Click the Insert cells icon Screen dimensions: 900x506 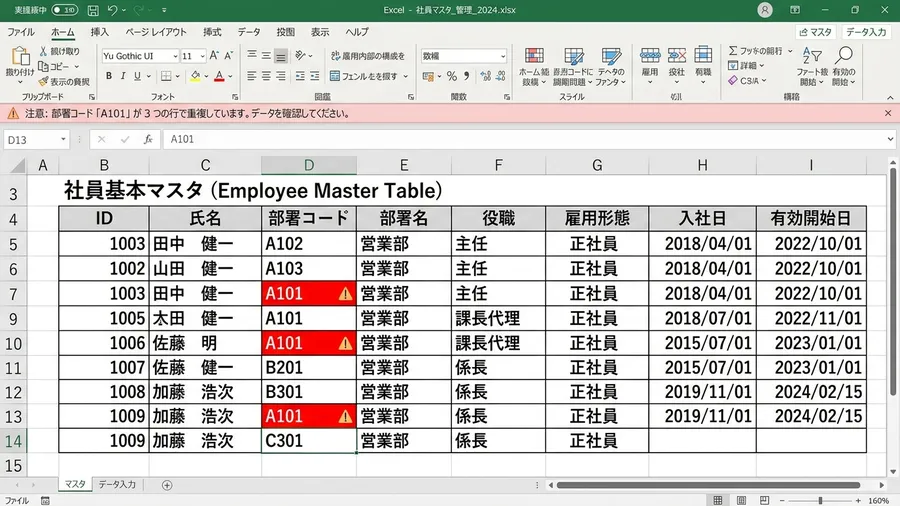[x=650, y=56]
